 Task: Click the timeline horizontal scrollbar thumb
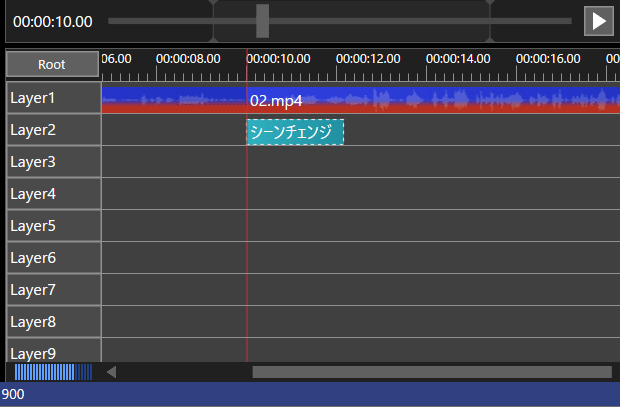point(430,372)
